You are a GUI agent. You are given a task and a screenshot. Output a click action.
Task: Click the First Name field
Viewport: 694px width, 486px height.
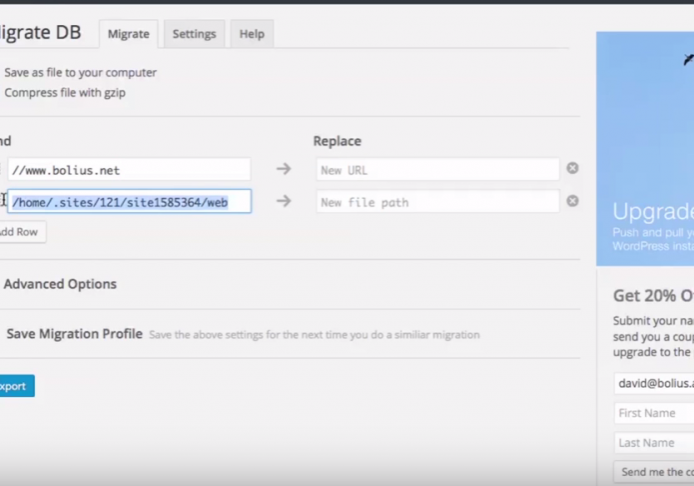(x=654, y=413)
